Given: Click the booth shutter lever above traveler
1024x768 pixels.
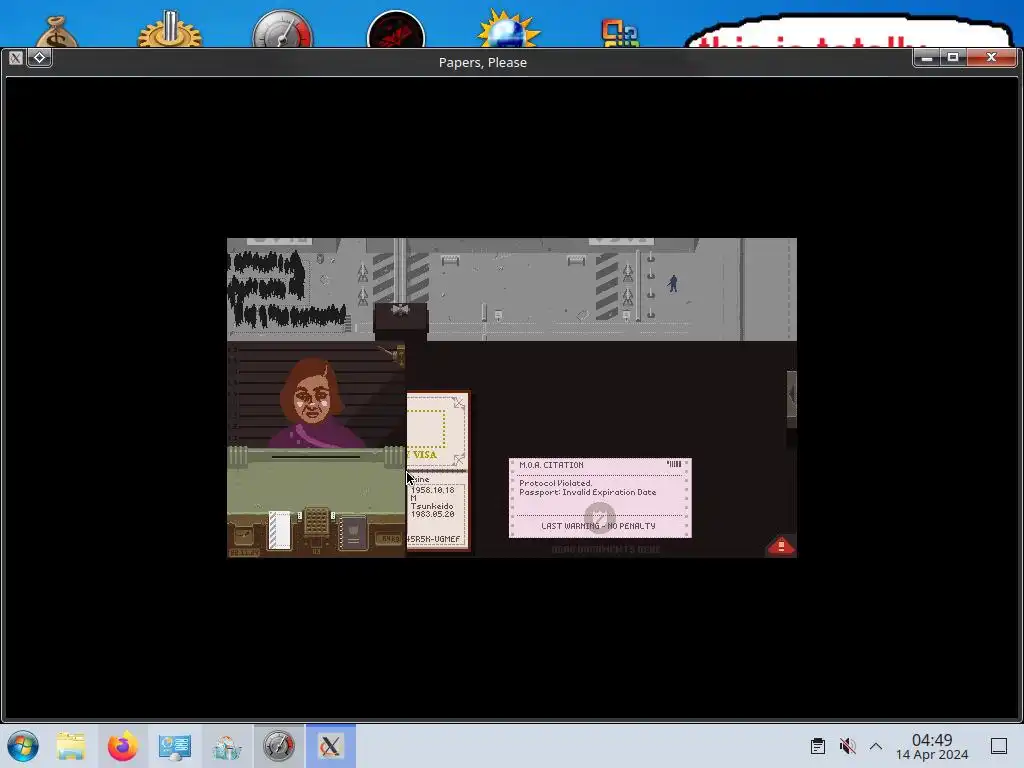Looking at the screenshot, I should pos(394,354).
